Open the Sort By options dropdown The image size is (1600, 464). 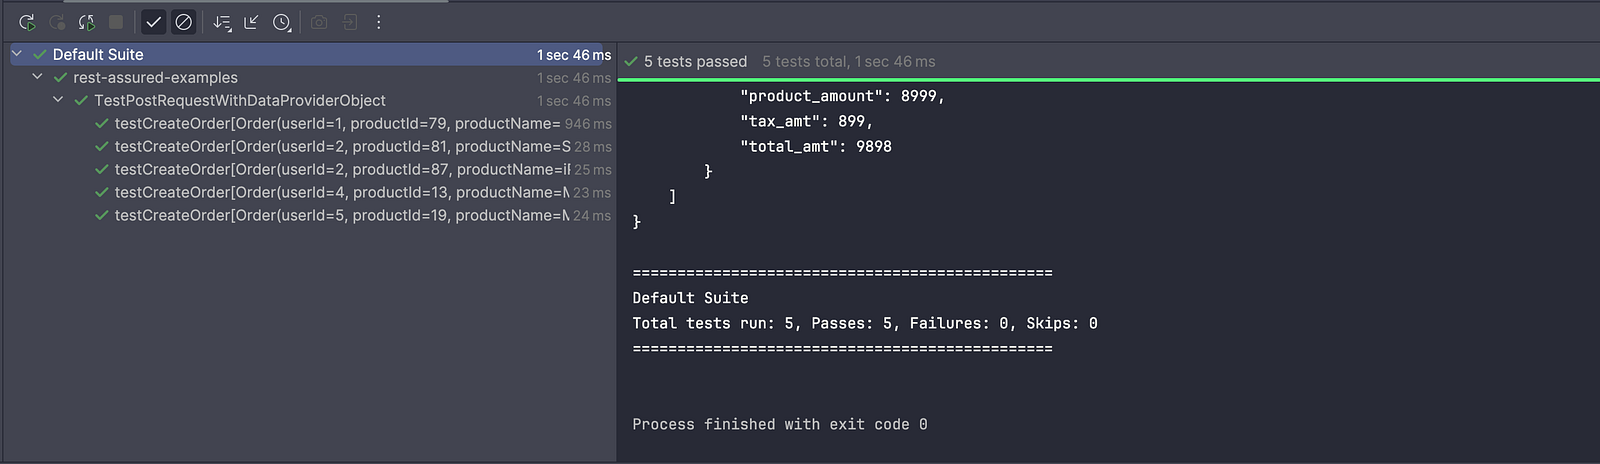point(222,22)
